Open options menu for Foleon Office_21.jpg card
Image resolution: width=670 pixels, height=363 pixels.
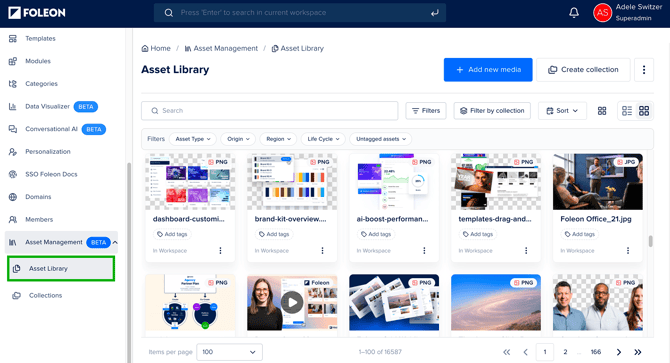[628, 251]
